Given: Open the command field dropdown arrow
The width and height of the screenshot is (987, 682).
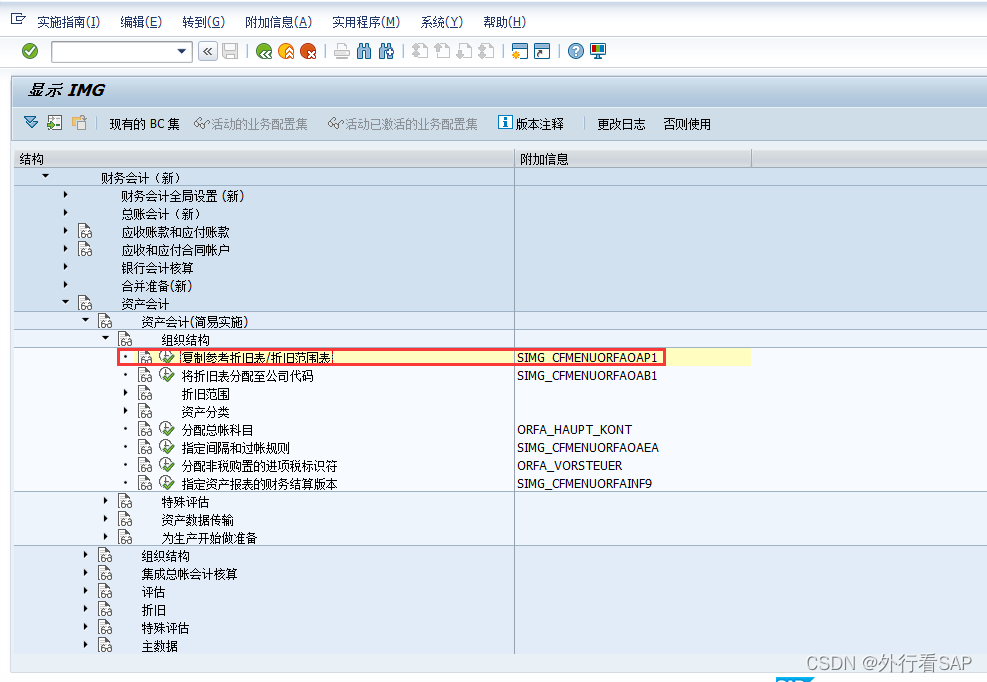Looking at the screenshot, I should pyautogui.click(x=181, y=51).
